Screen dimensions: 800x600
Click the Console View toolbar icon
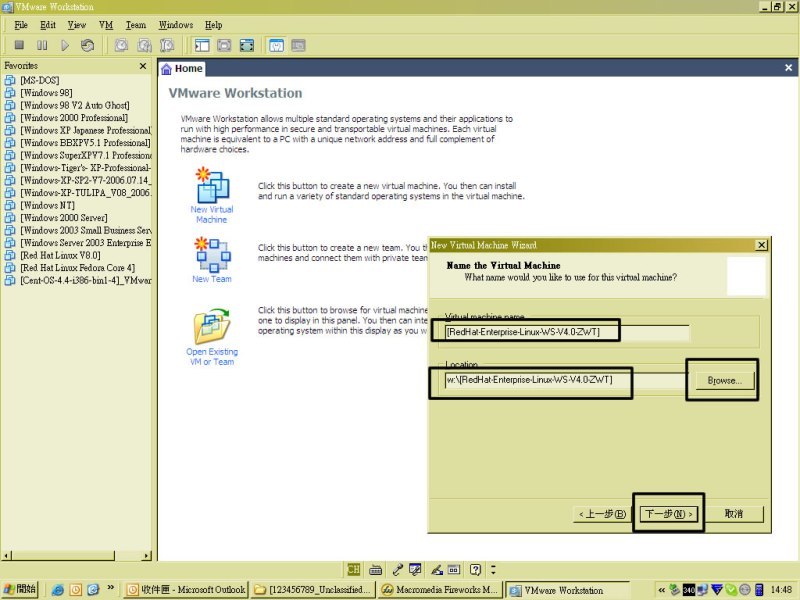(298, 45)
